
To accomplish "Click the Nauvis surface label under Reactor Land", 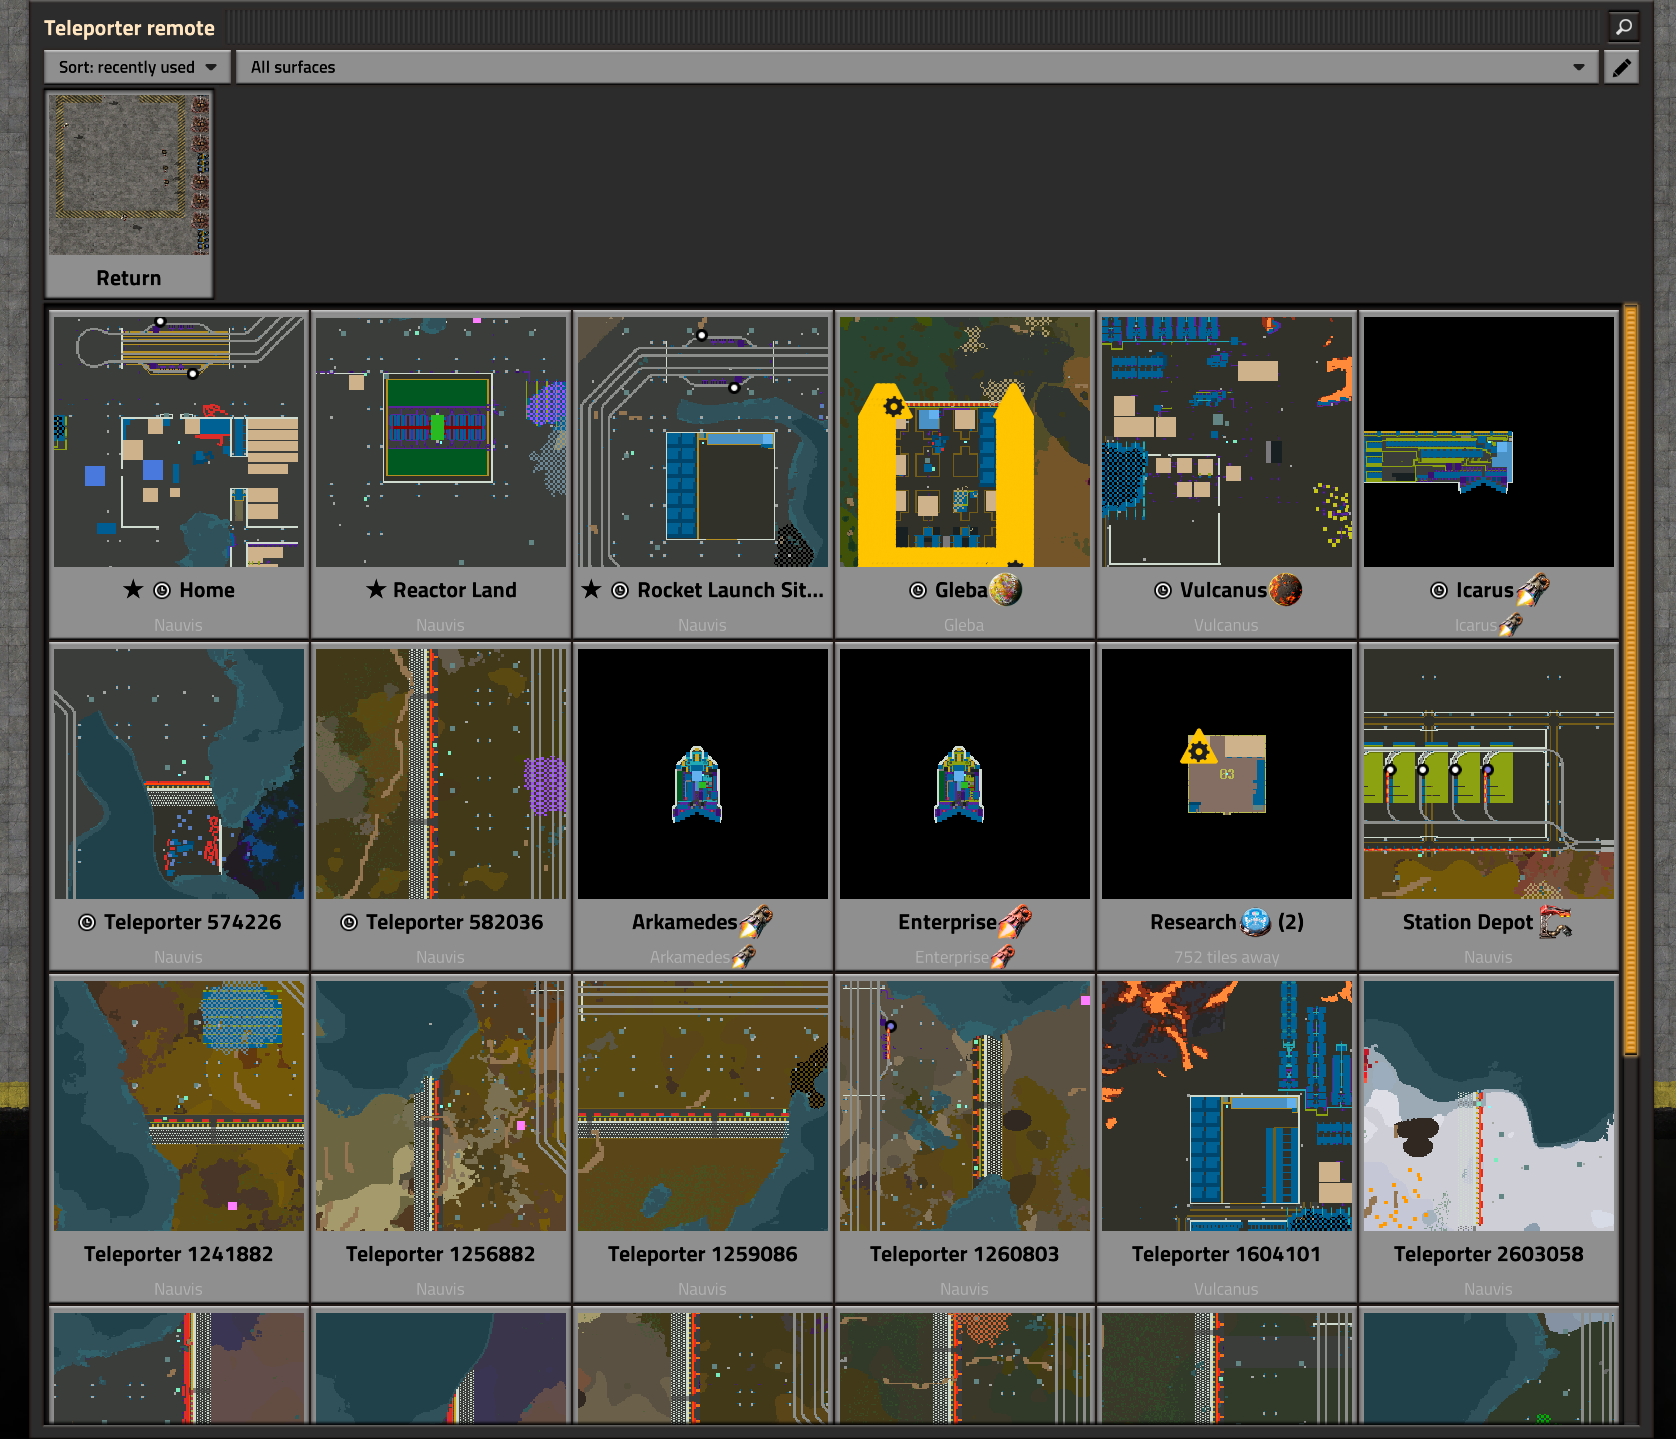I will [440, 625].
